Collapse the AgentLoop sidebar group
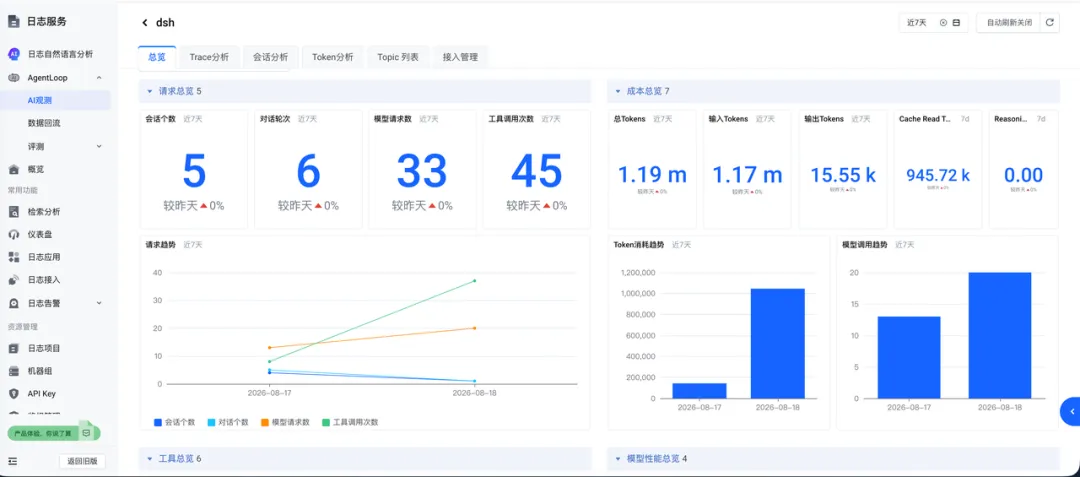The image size is (1080, 477). (x=98, y=78)
